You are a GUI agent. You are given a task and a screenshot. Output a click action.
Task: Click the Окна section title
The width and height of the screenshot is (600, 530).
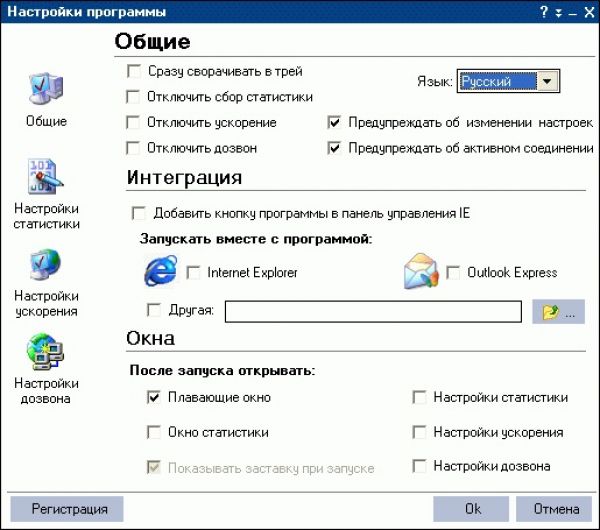[151, 338]
